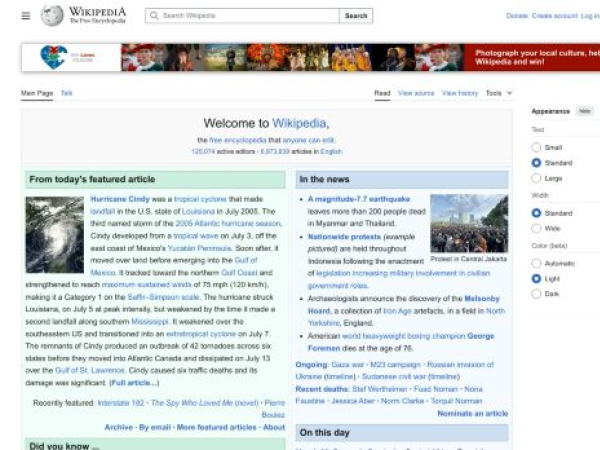Open world heavyweight boxing champion link

(404, 336)
